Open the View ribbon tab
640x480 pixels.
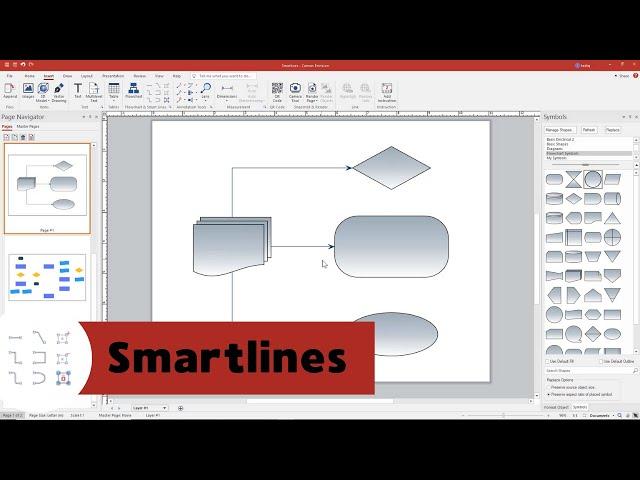(x=159, y=76)
